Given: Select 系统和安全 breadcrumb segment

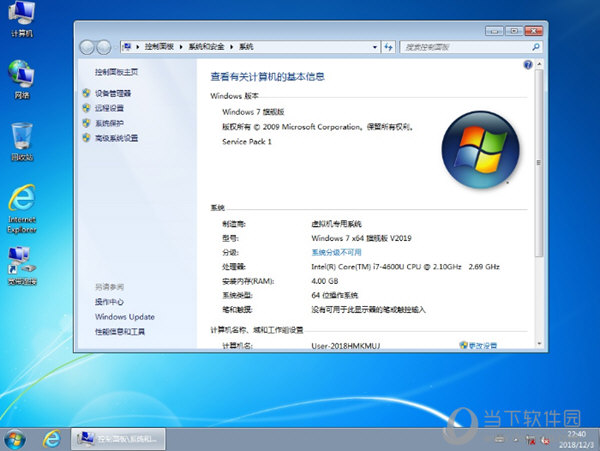Looking at the screenshot, I should click(x=206, y=47).
